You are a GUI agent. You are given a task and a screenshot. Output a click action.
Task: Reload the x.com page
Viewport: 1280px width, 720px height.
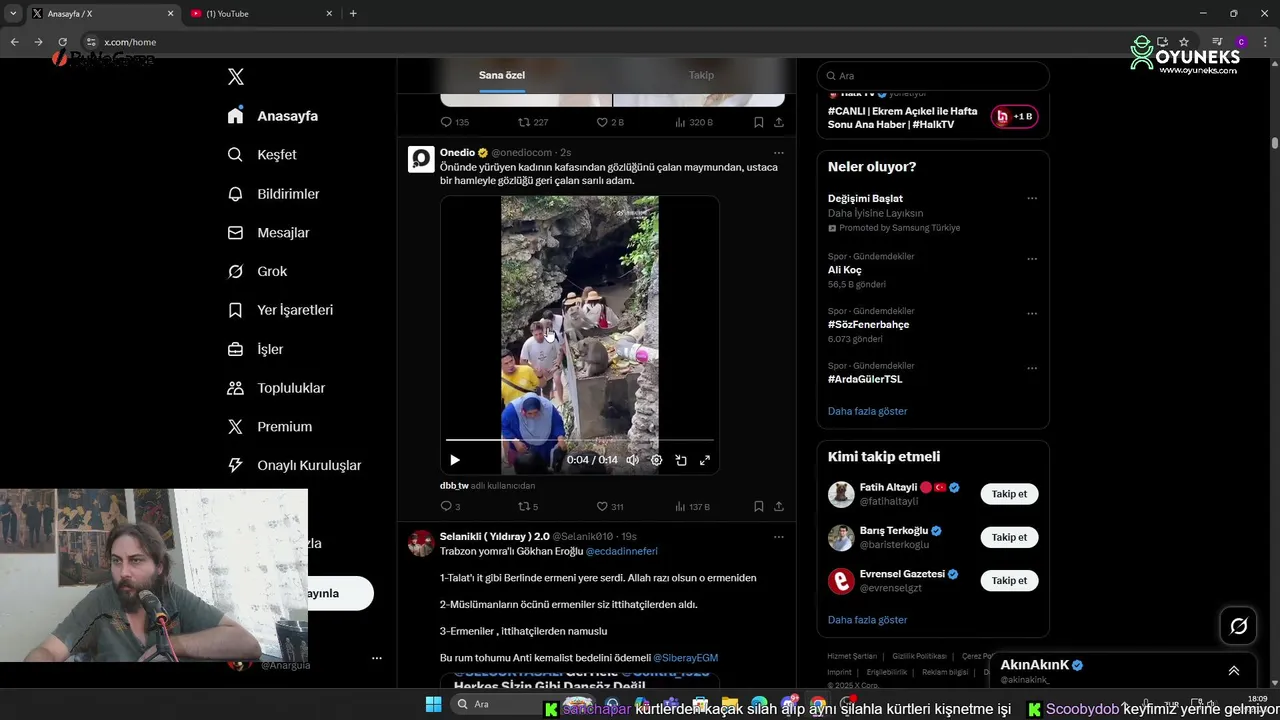(62, 42)
